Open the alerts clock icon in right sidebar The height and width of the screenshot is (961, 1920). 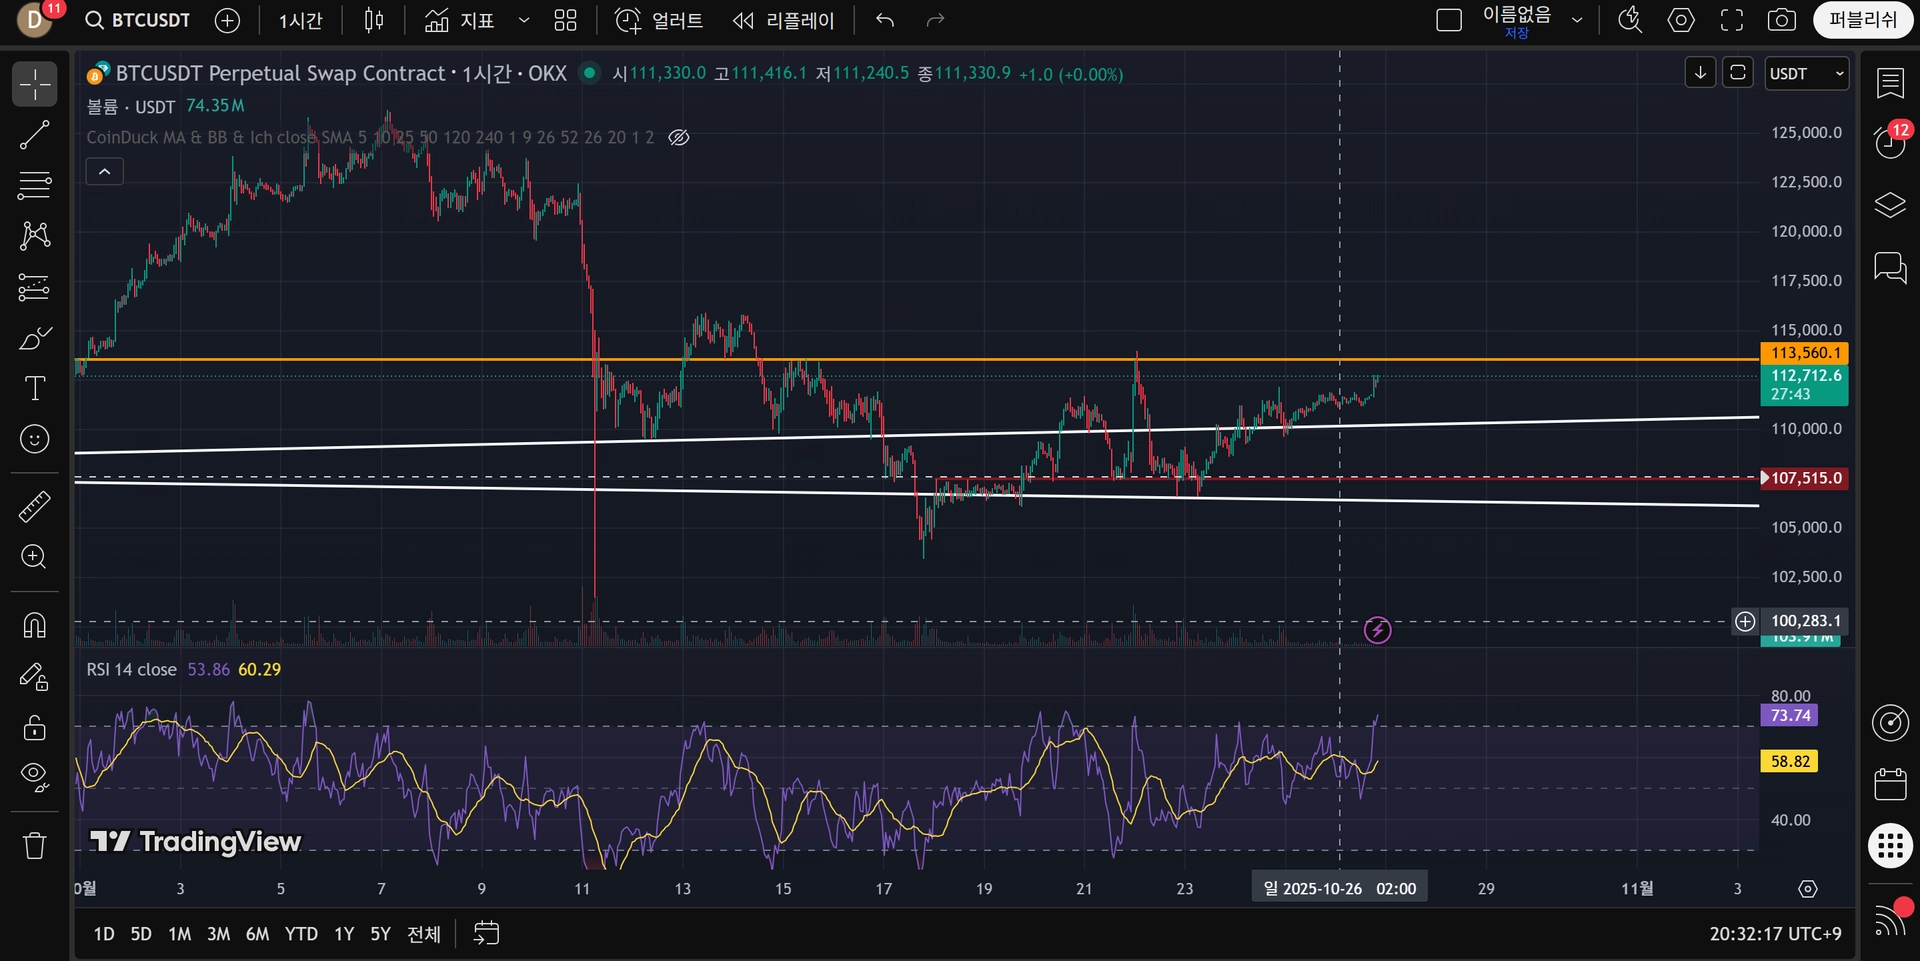coord(1889,143)
